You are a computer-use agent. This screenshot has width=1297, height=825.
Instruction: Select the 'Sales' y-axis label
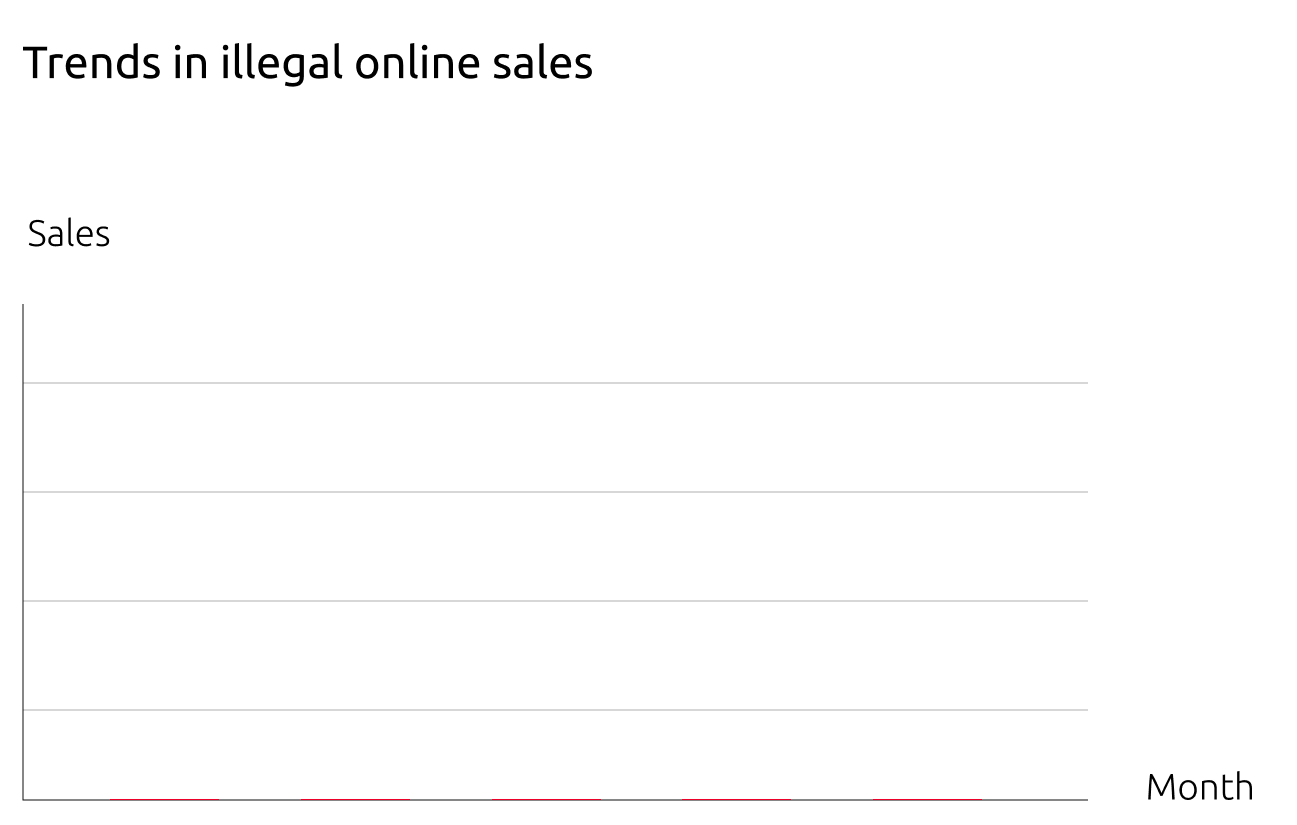pyautogui.click(x=69, y=233)
